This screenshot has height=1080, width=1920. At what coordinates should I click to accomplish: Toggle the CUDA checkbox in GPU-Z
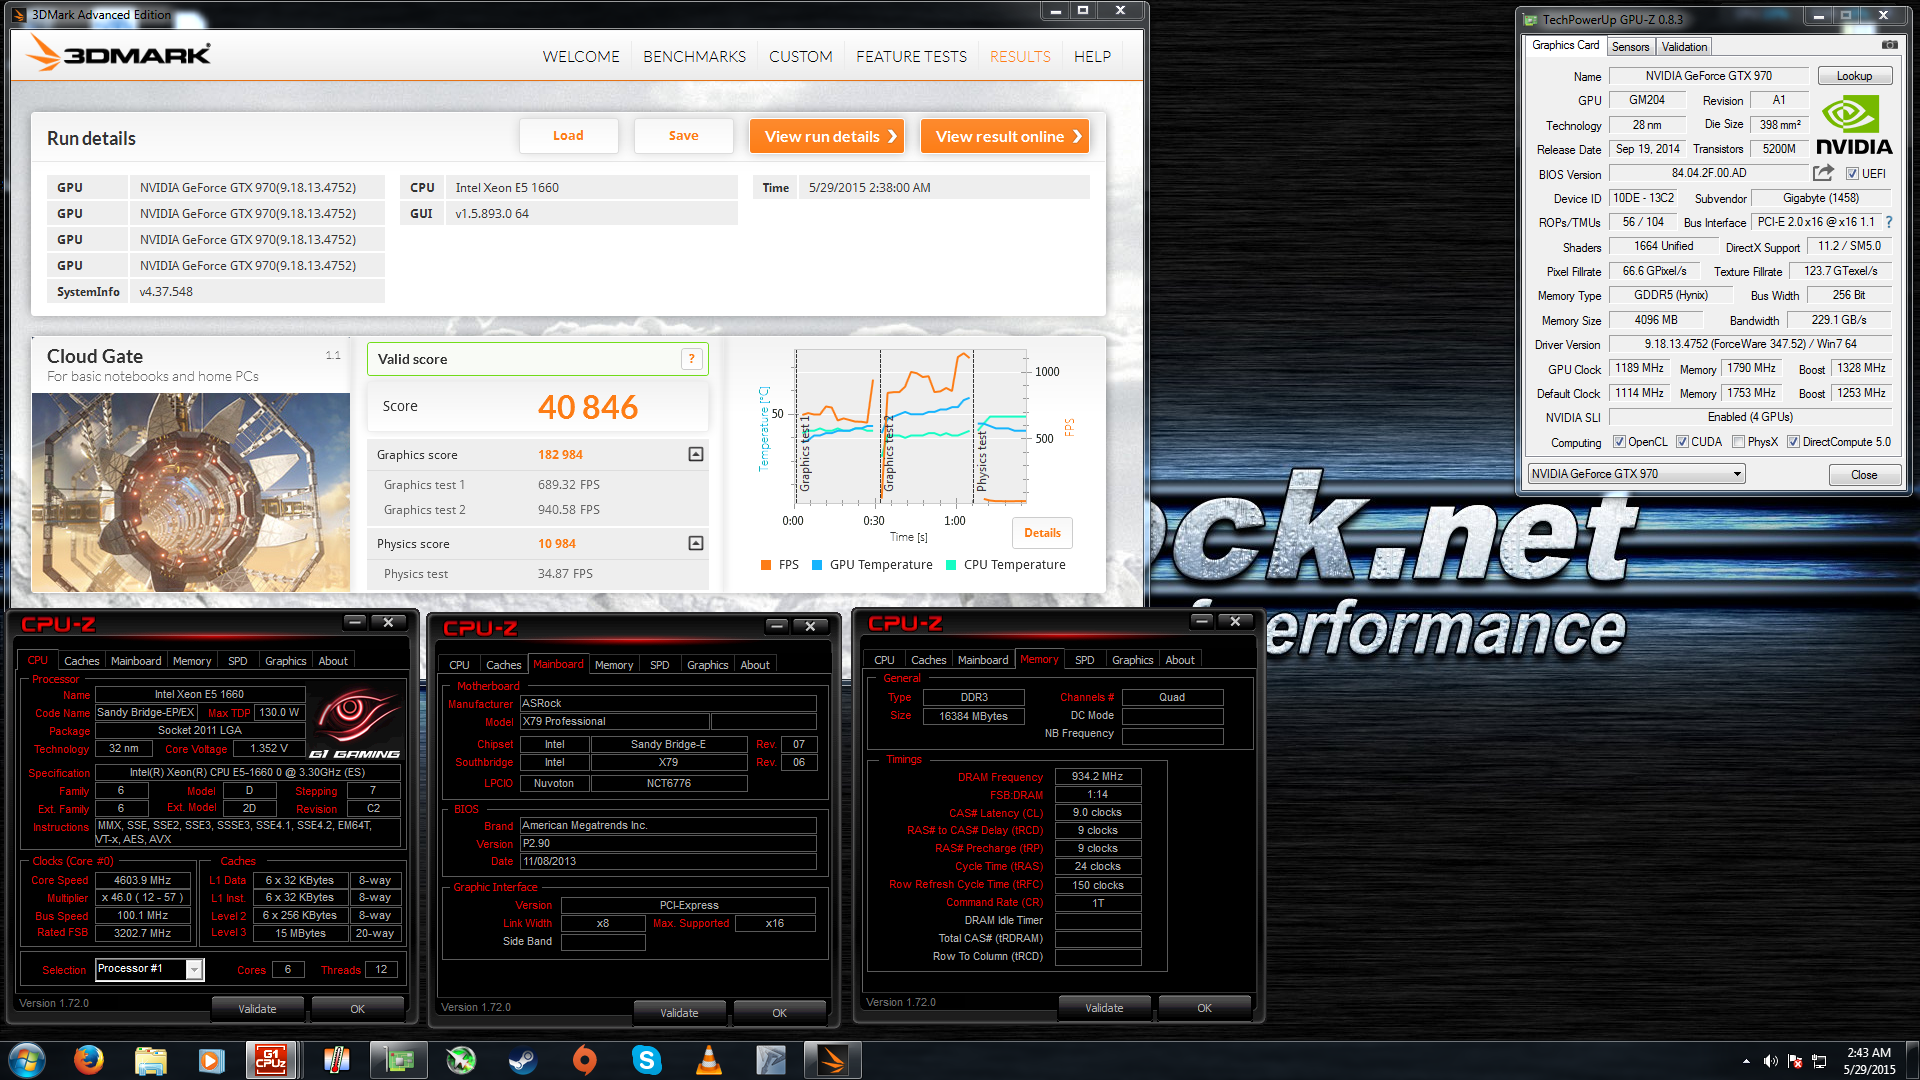click(1682, 442)
